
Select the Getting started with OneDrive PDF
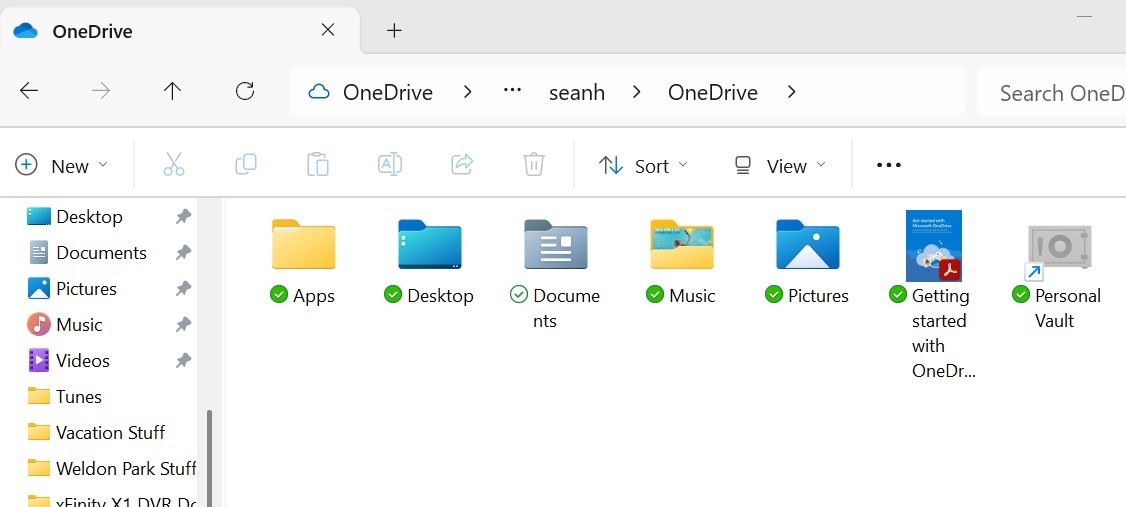click(934, 246)
